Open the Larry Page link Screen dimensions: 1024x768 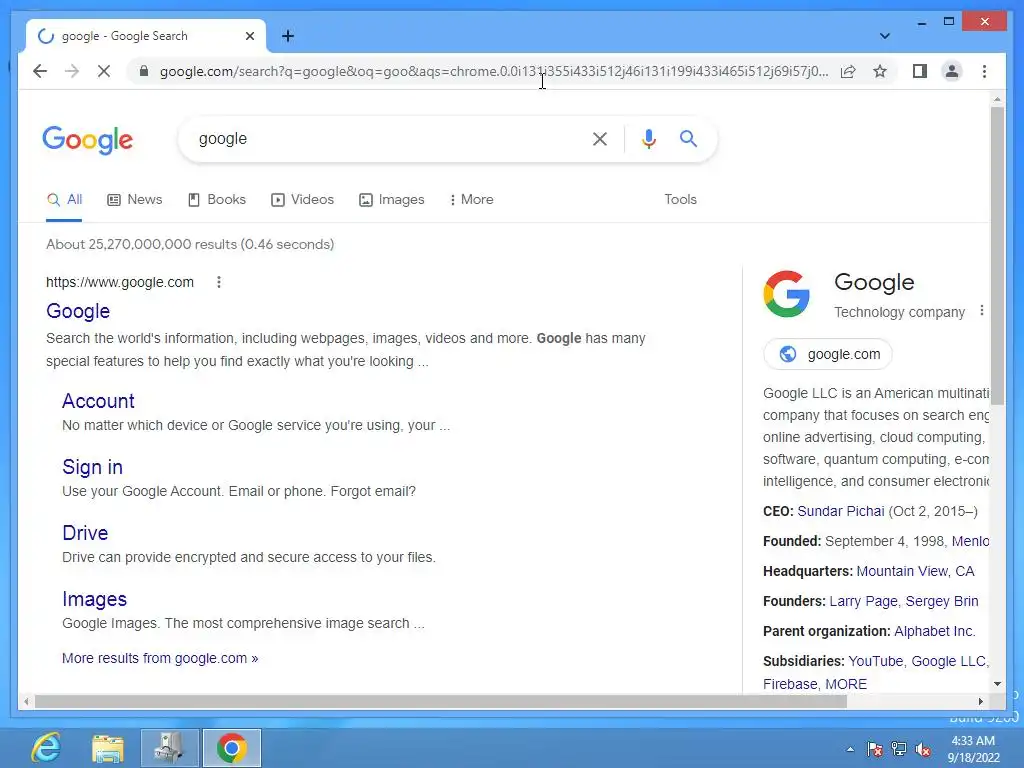[863, 601]
